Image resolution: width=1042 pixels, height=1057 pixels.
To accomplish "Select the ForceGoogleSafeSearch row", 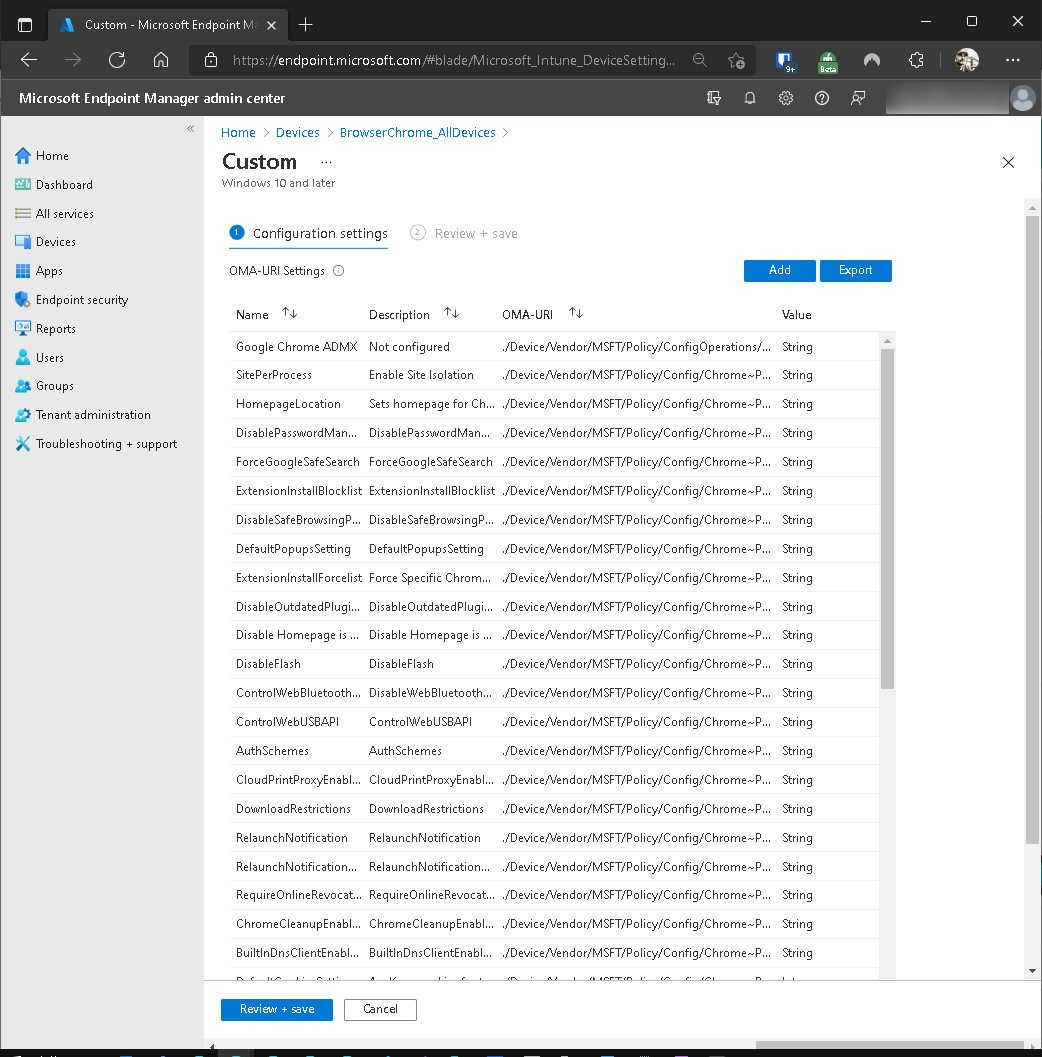I will (x=554, y=462).
